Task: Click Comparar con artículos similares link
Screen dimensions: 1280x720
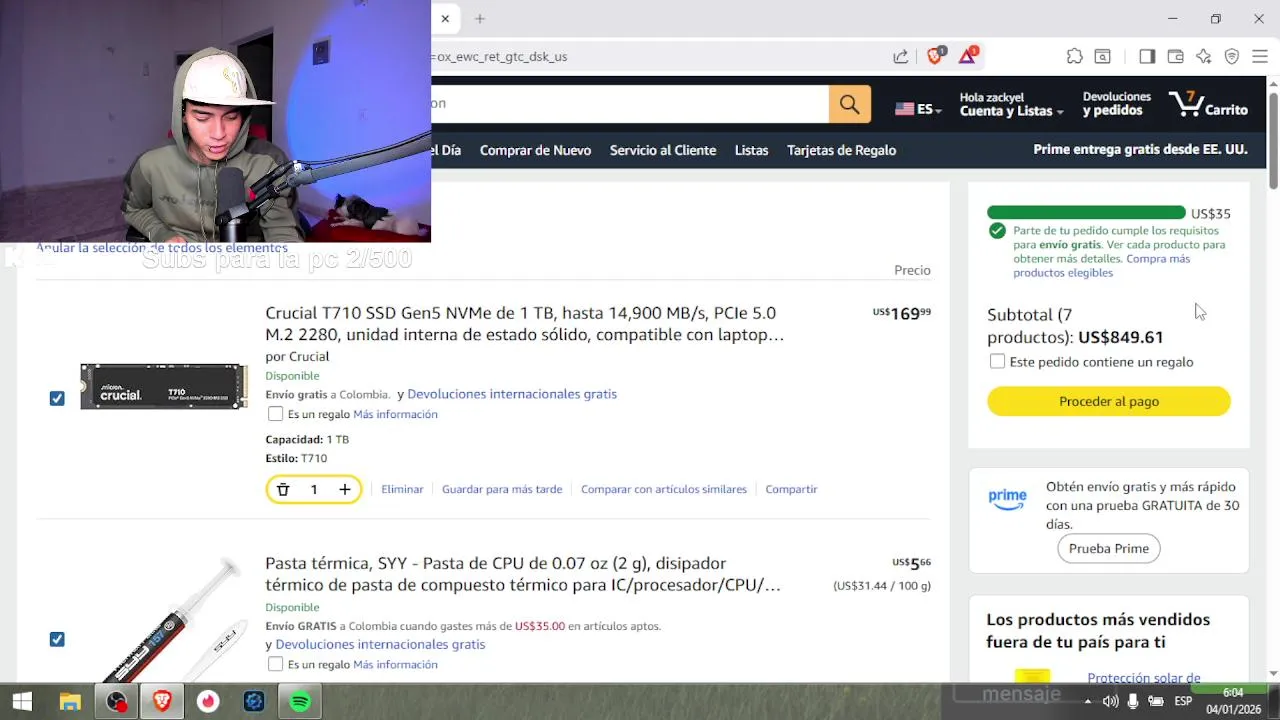Action: tap(664, 489)
